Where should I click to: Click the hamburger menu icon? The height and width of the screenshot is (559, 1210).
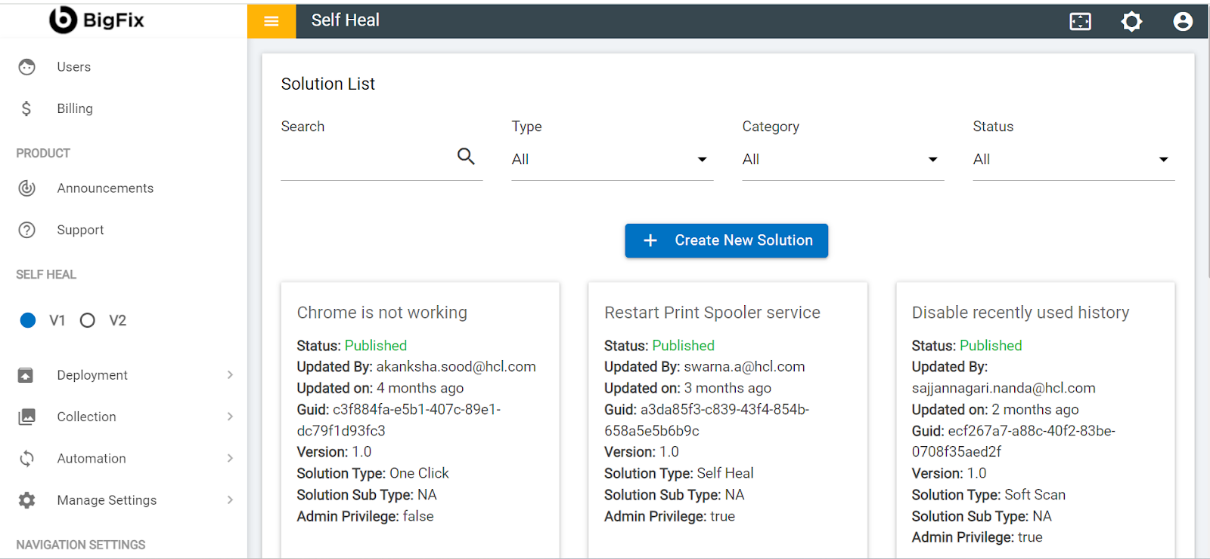click(x=271, y=21)
